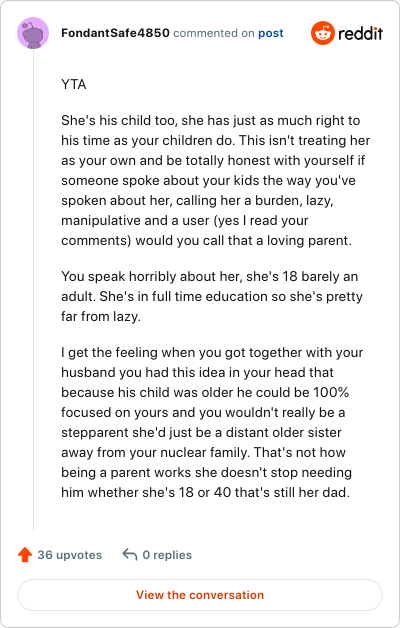This screenshot has width=400, height=628.
Task: Click the gray "commented on" text
Action: click(214, 33)
